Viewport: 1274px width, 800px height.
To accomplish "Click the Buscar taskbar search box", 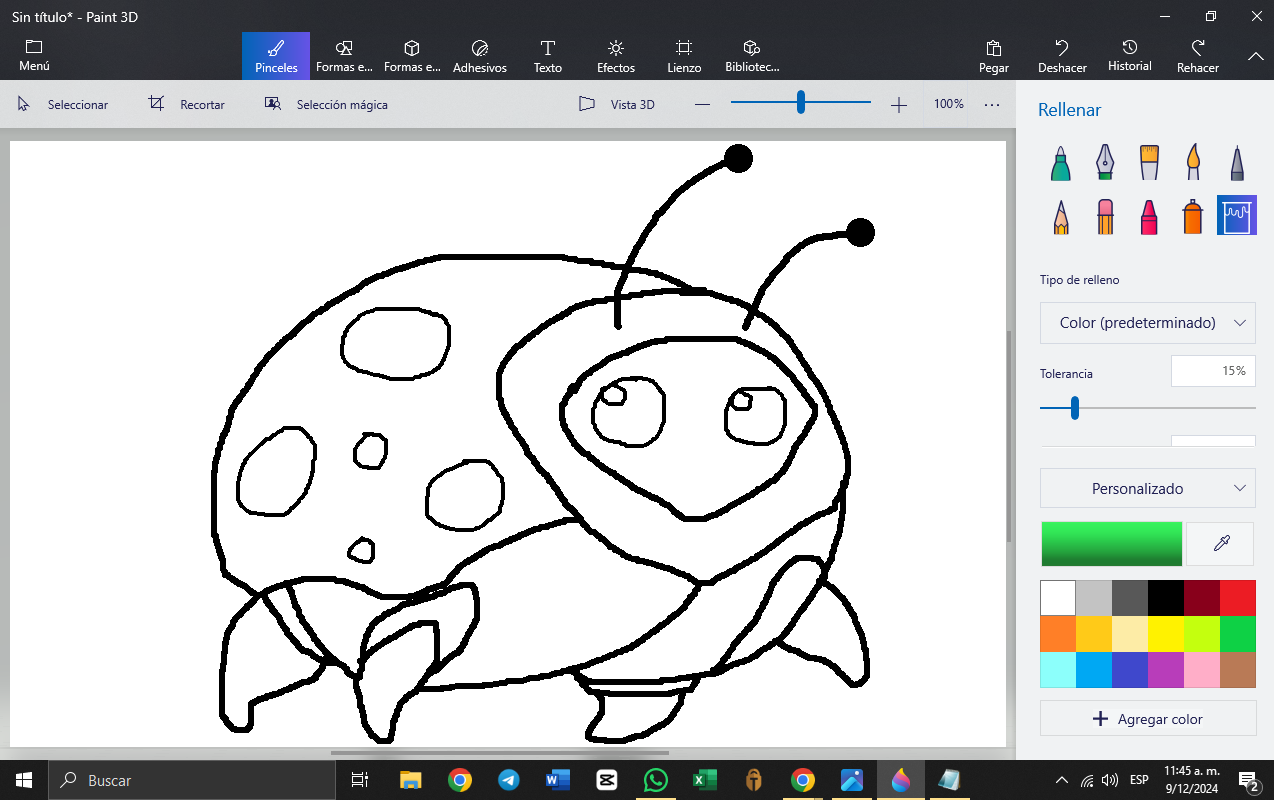I will pyautogui.click(x=192, y=780).
